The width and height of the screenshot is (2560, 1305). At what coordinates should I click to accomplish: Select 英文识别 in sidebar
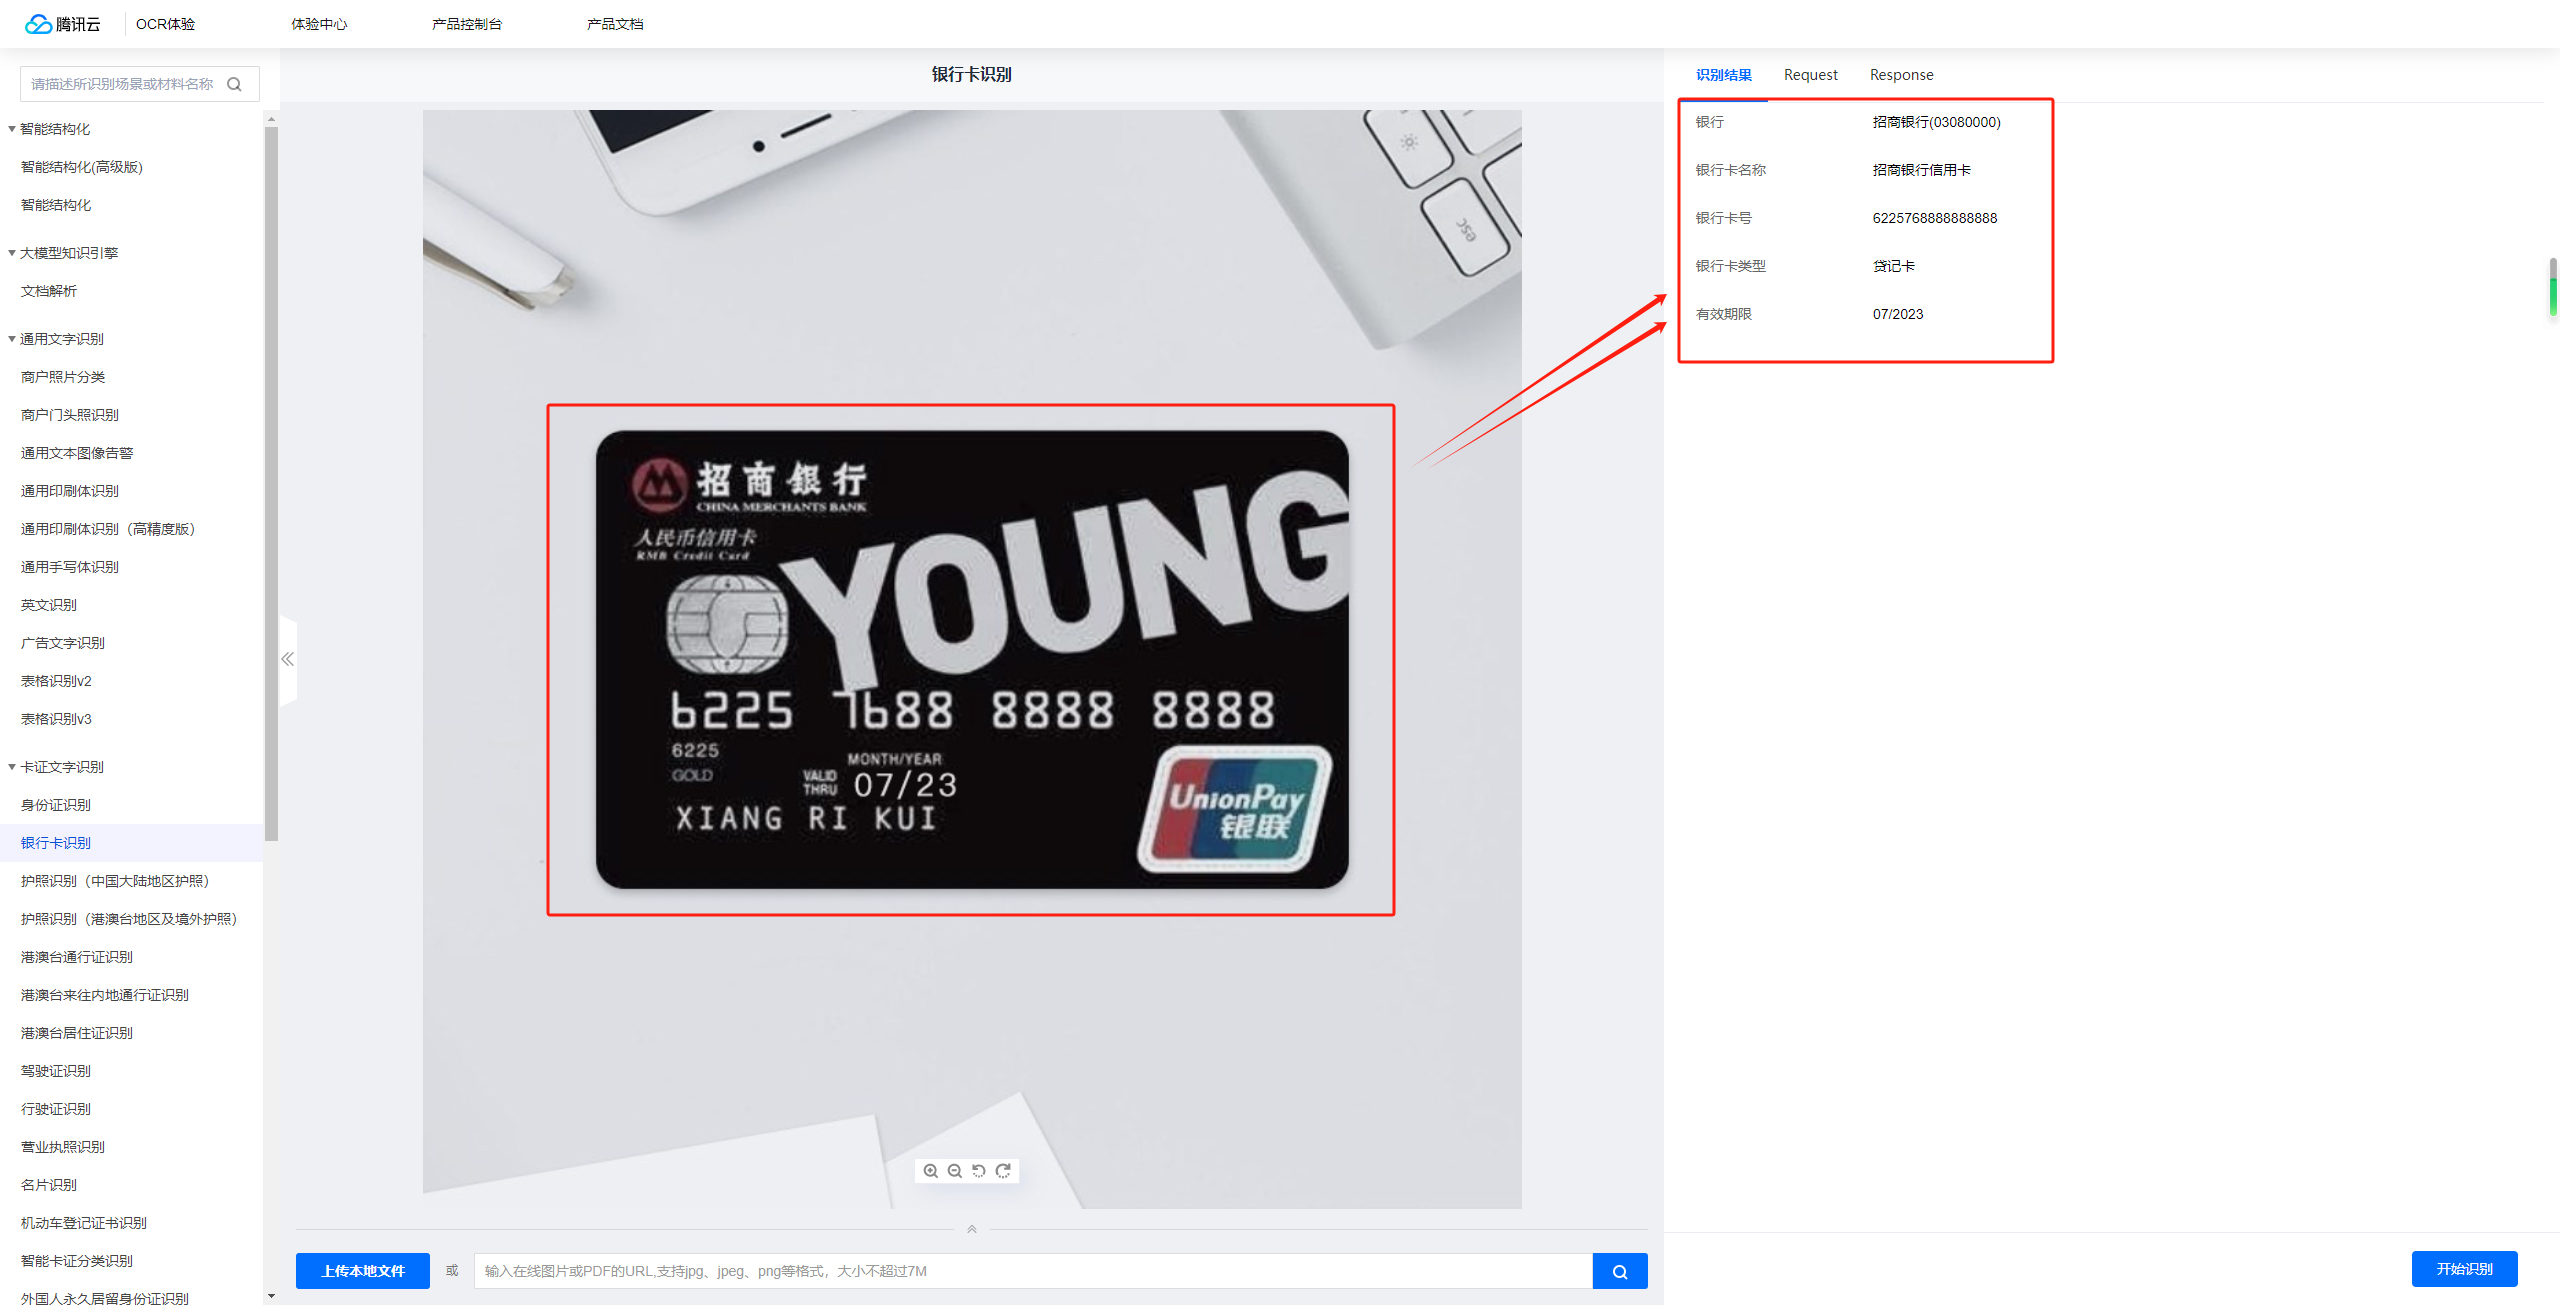(x=49, y=605)
